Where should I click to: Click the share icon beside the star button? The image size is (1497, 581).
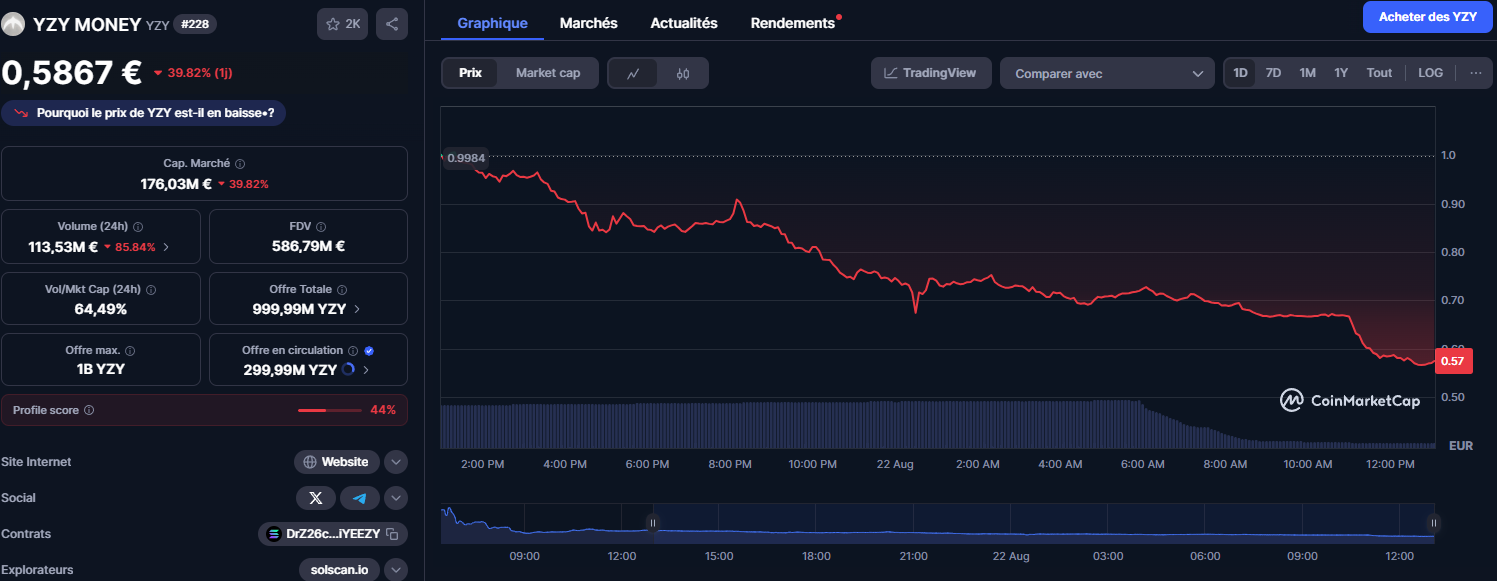tap(392, 24)
